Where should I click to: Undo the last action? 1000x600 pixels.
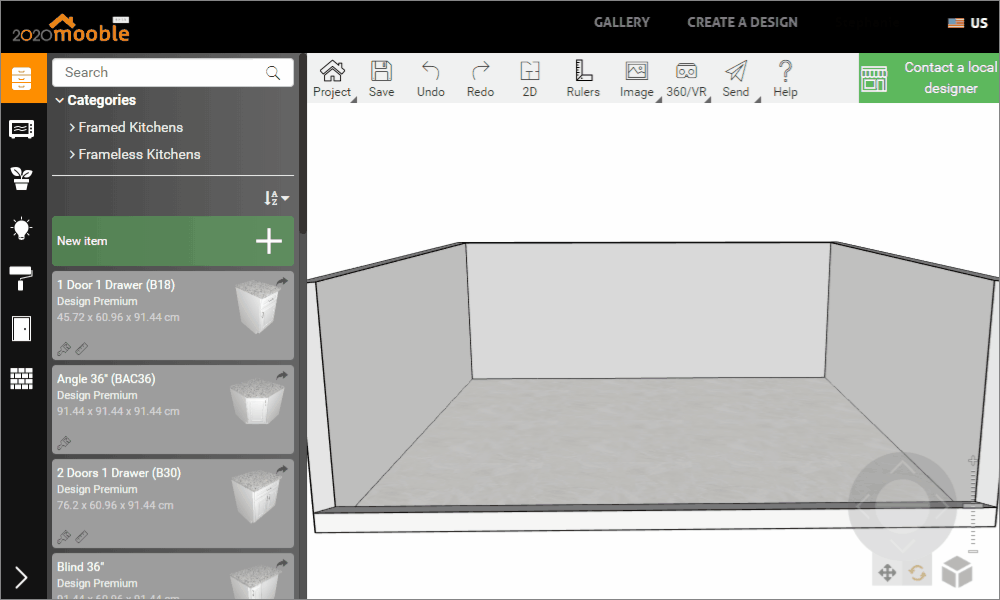(431, 79)
